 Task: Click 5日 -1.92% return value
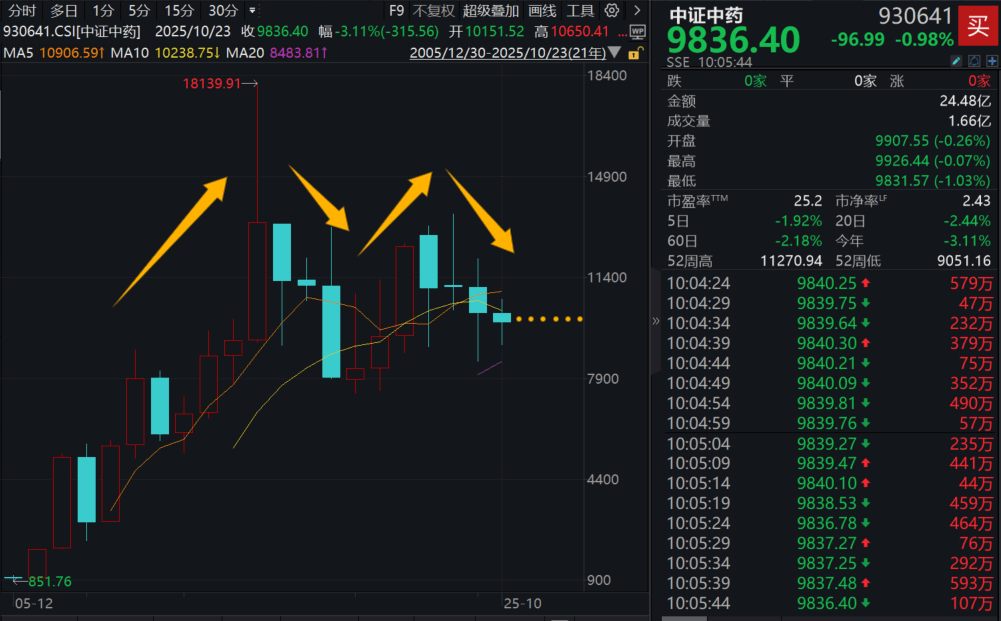798,221
